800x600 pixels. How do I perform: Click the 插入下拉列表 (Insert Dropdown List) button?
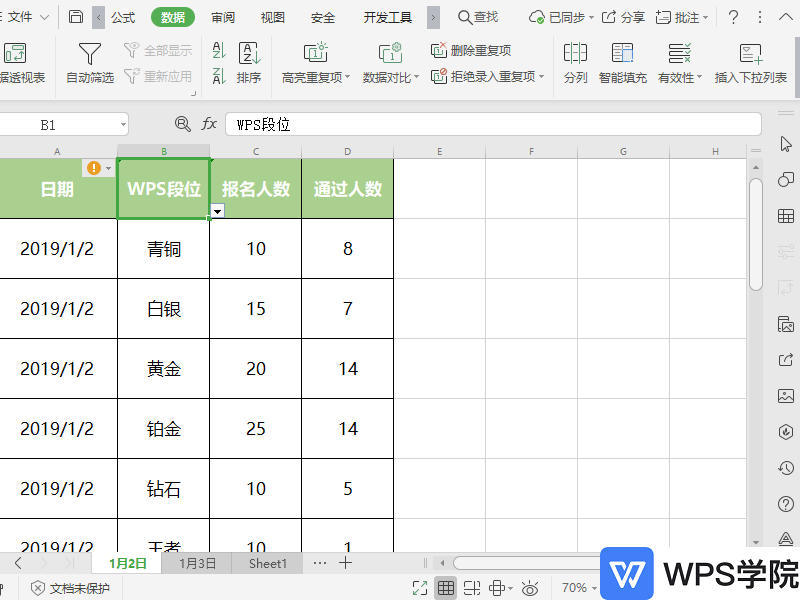pos(750,60)
